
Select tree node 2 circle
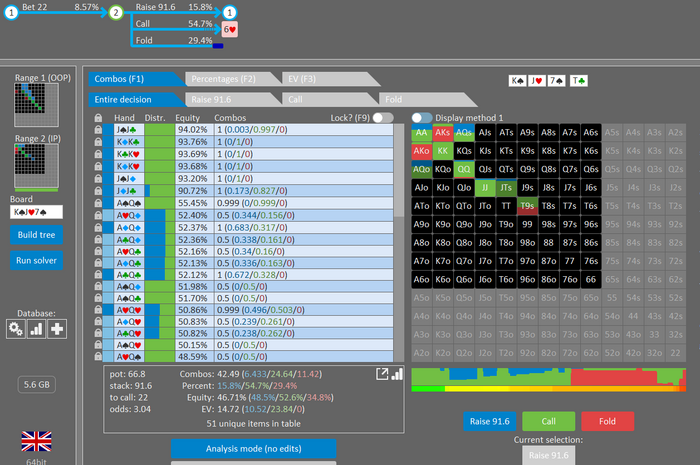pyautogui.click(x=116, y=12)
